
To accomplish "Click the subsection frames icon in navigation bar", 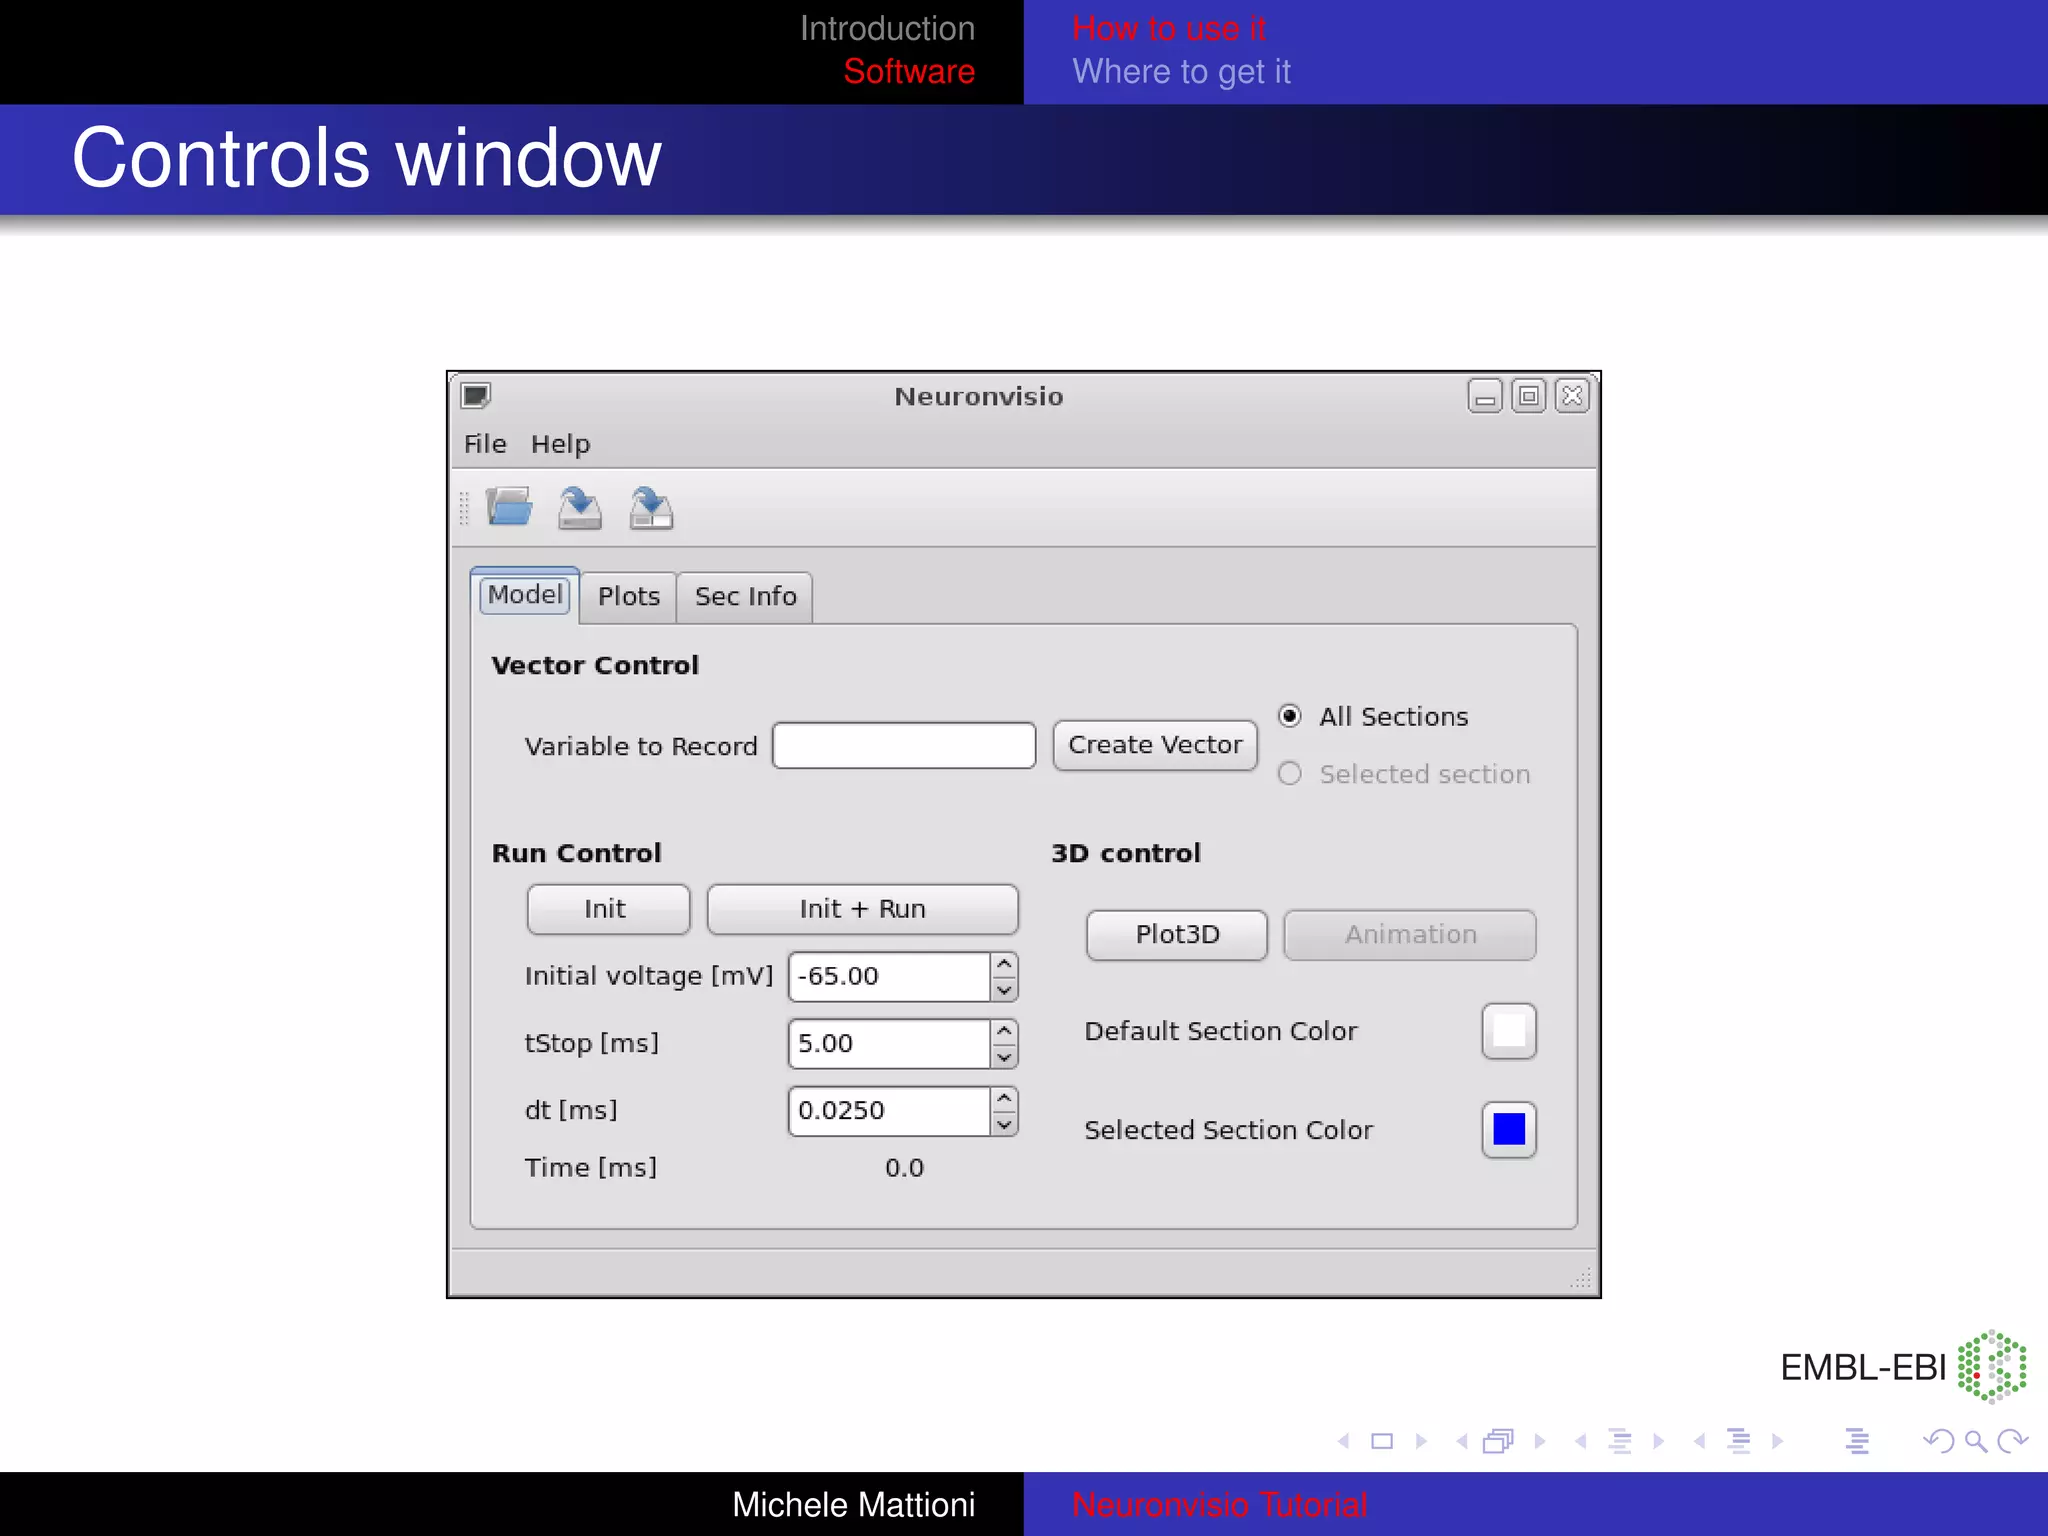I will click(x=1499, y=1441).
